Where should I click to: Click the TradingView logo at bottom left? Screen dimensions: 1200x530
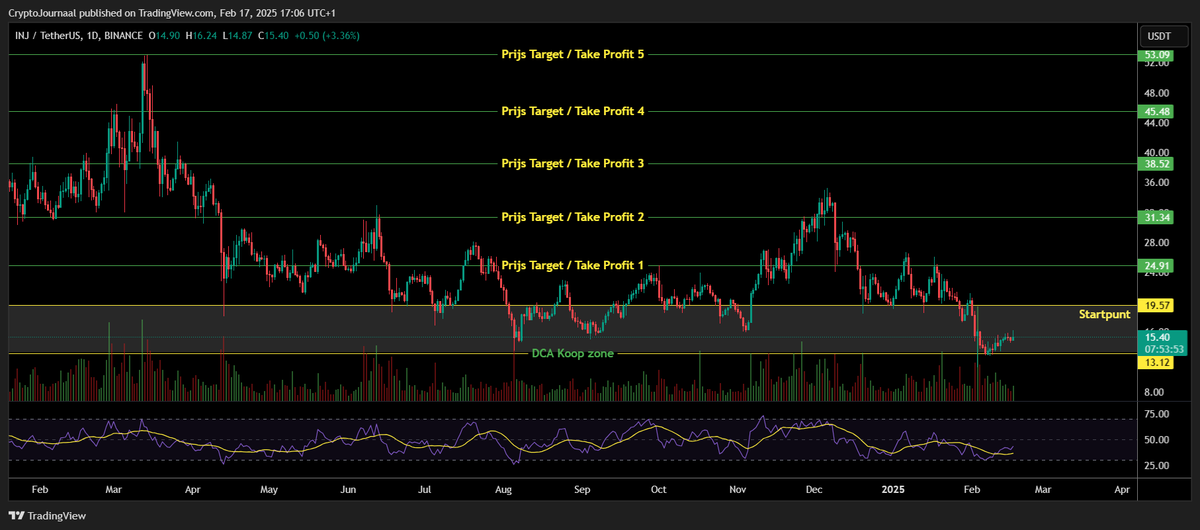click(46, 516)
